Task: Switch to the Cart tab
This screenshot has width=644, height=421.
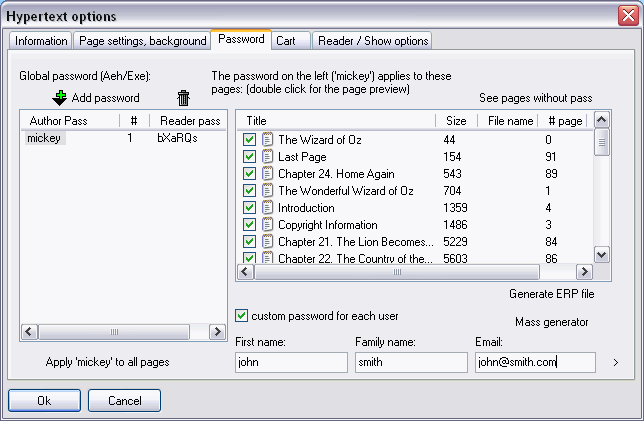Action: 290,41
